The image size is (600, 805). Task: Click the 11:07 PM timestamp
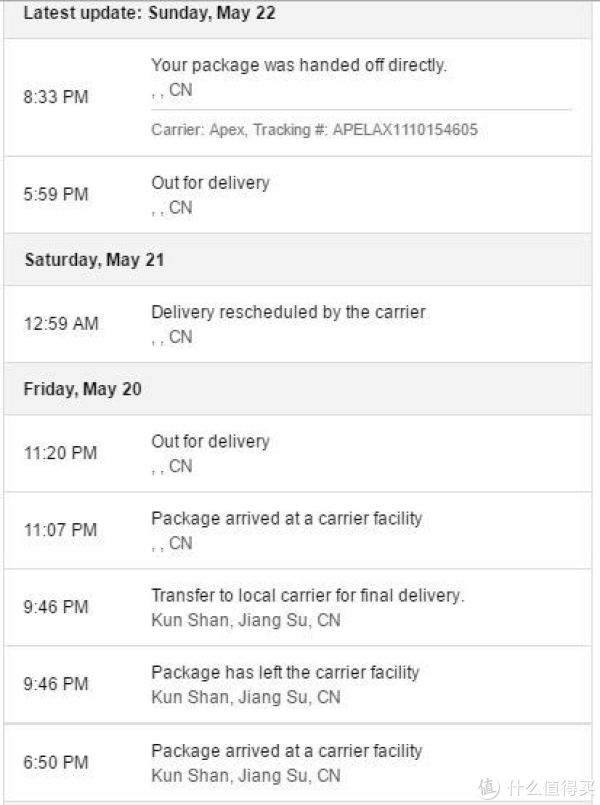(x=61, y=530)
